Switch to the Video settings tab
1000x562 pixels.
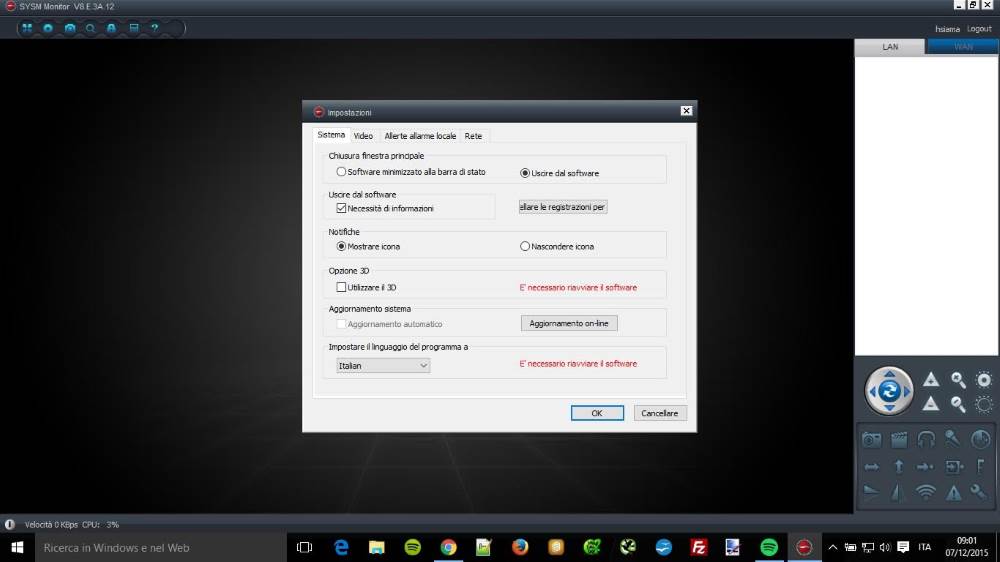point(363,136)
